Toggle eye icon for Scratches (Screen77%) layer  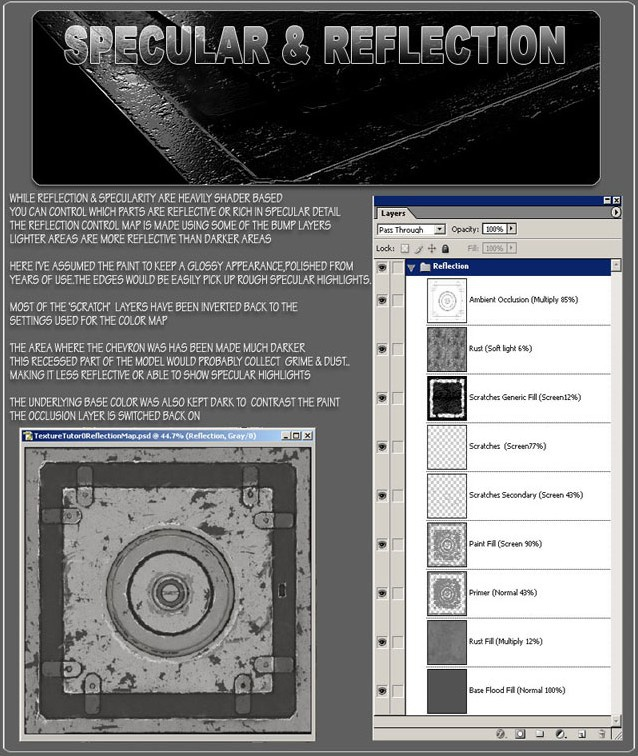pos(382,446)
